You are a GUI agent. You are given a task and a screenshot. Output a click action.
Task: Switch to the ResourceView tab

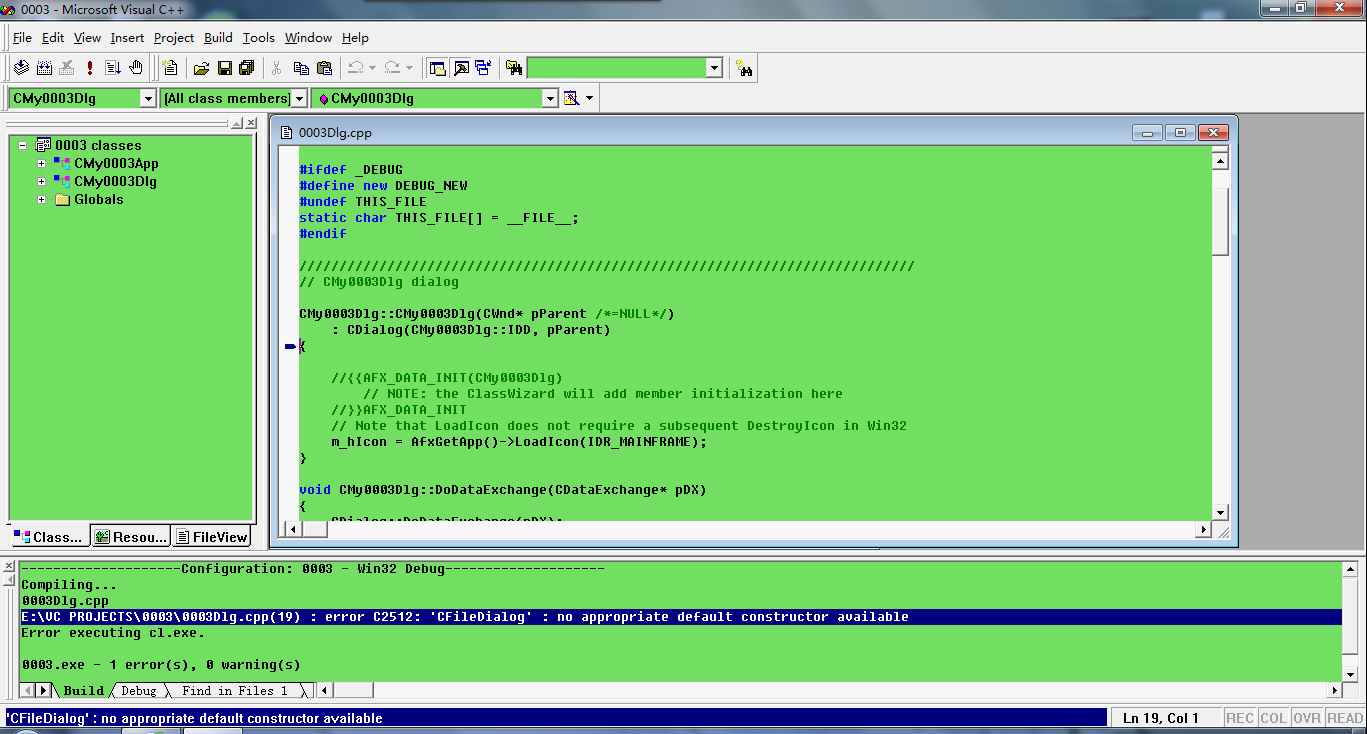(x=130, y=537)
